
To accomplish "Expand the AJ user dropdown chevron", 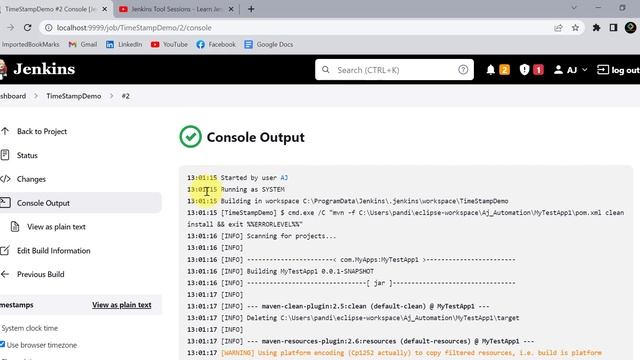I will click(x=584, y=70).
